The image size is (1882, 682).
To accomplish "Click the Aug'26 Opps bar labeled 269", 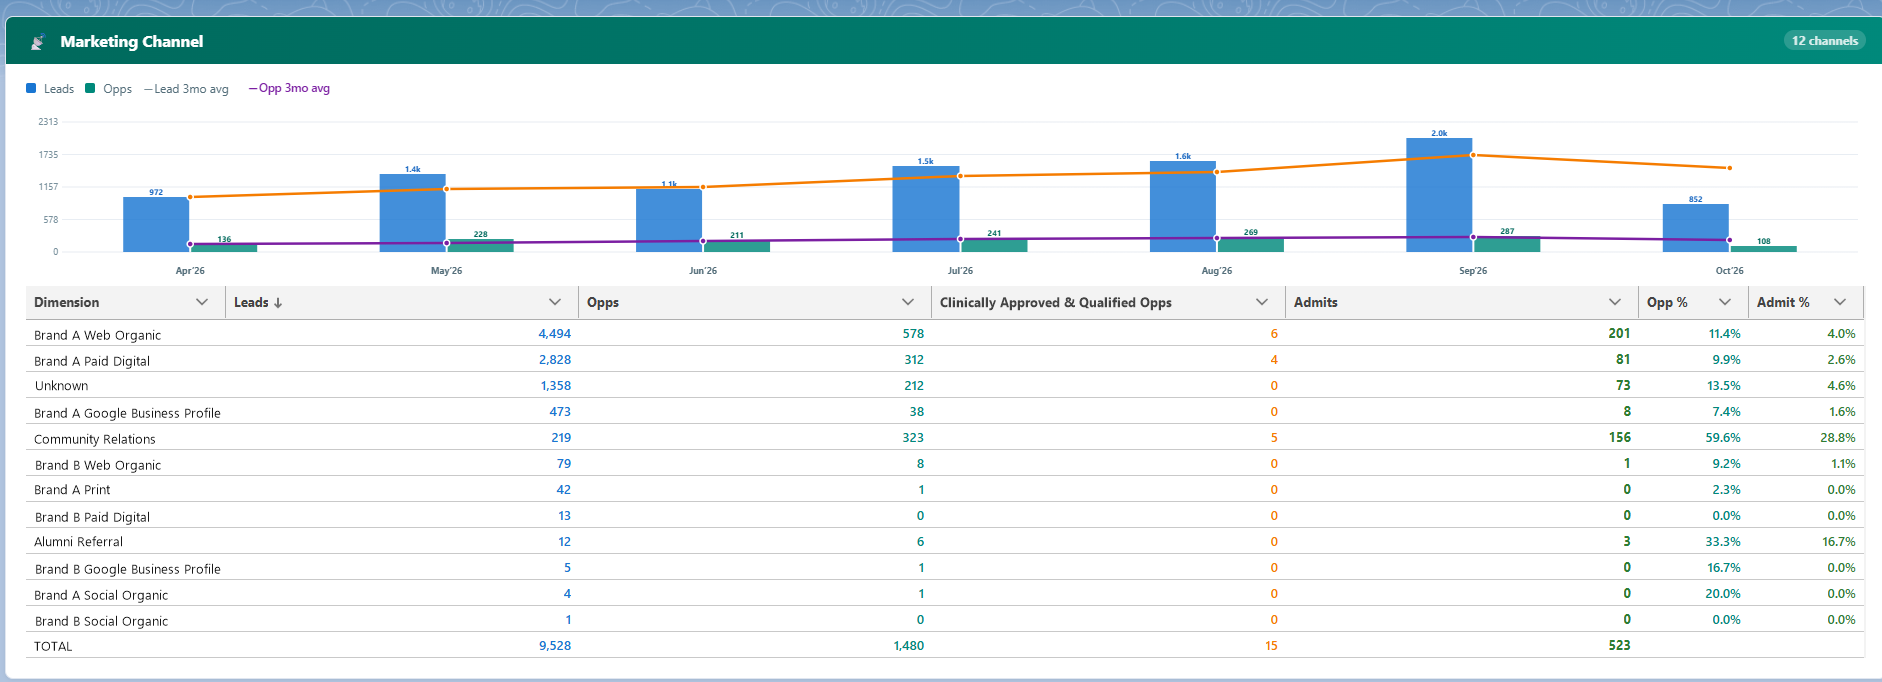I will [x=1250, y=245].
